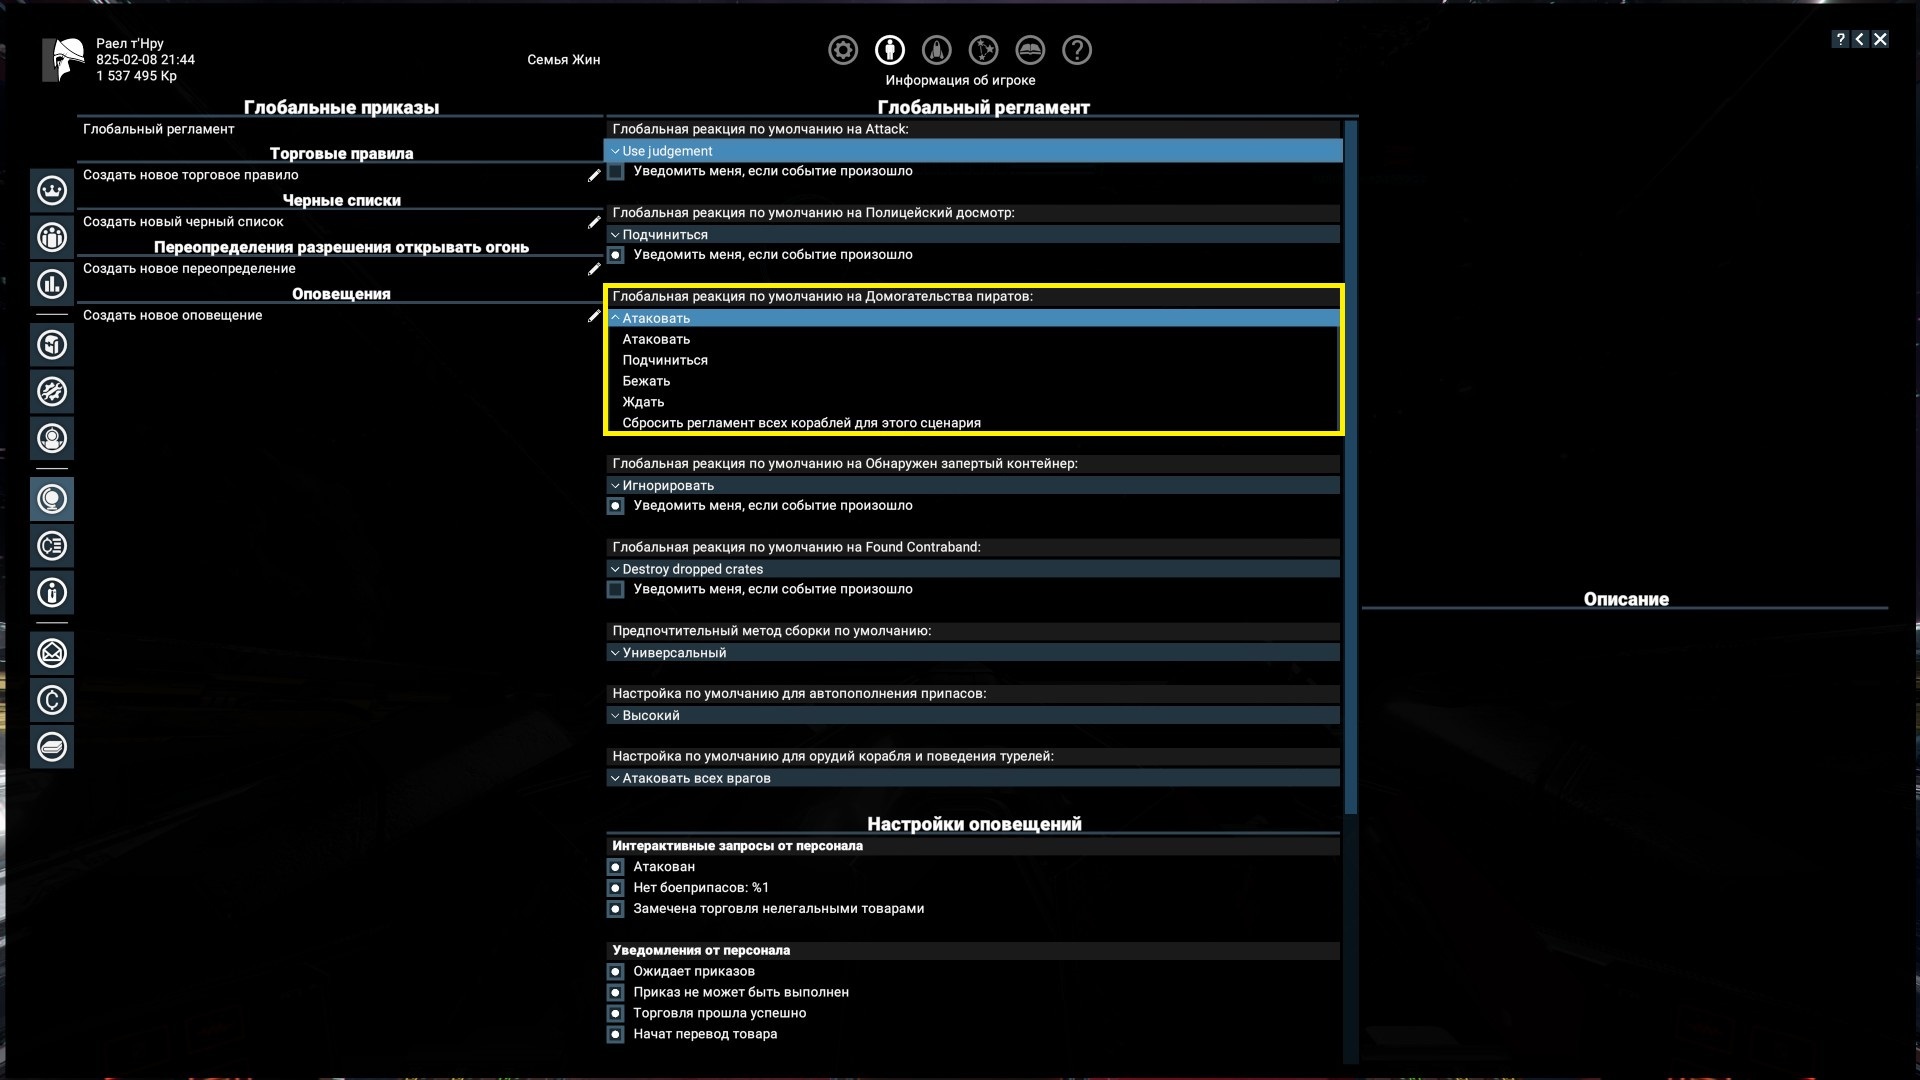Viewport: 1920px width, 1080px height.
Task: Toggle the Торговля прошла успешно checkbox
Action: [616, 1014]
